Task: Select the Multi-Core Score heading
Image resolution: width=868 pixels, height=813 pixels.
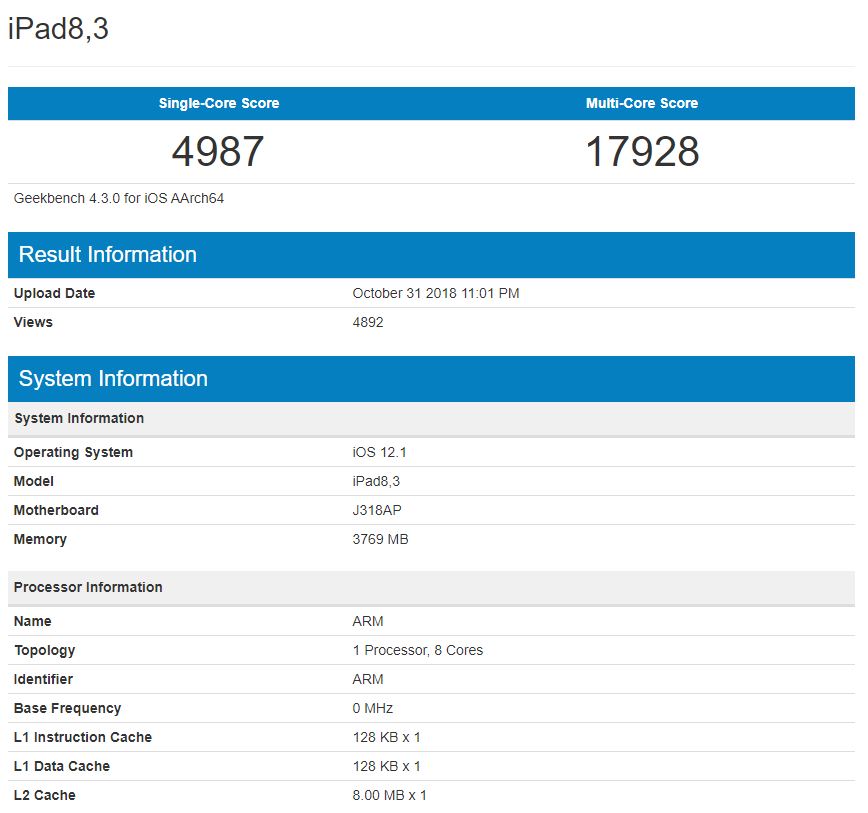Action: 642,103
